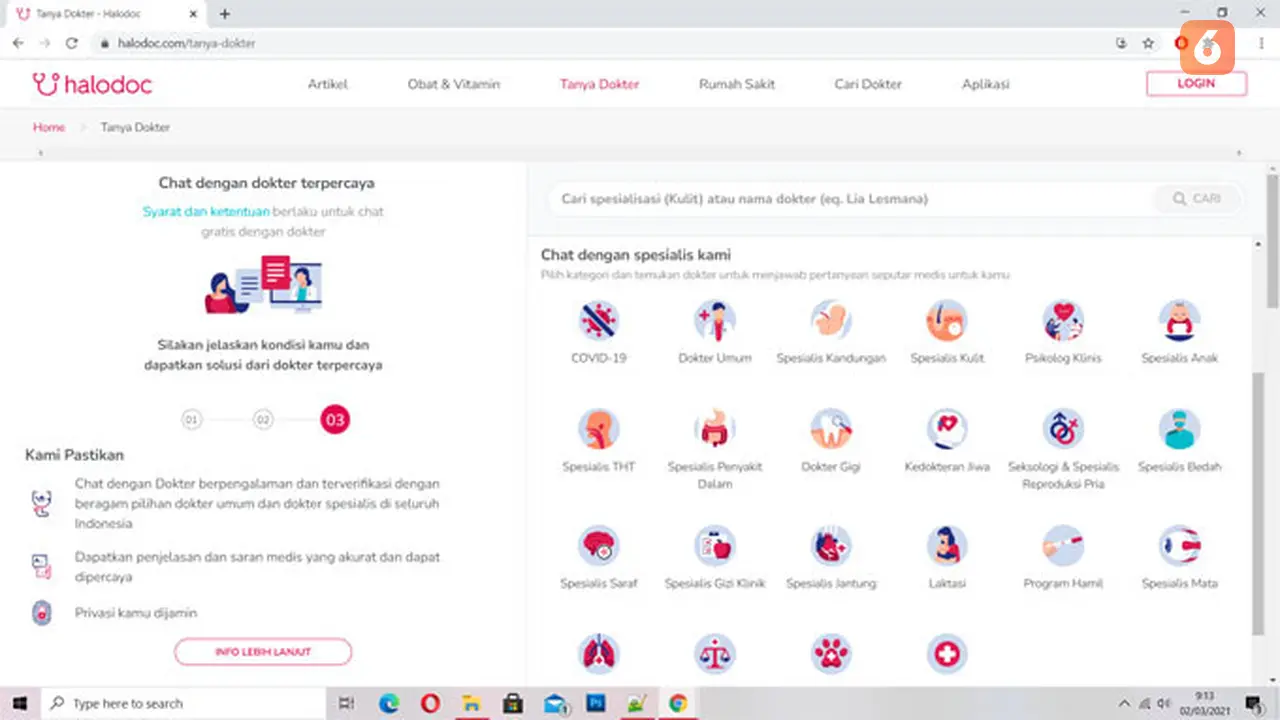The height and width of the screenshot is (720, 1280).
Task: Launch Microsoft Edge from the taskbar
Action: click(389, 703)
